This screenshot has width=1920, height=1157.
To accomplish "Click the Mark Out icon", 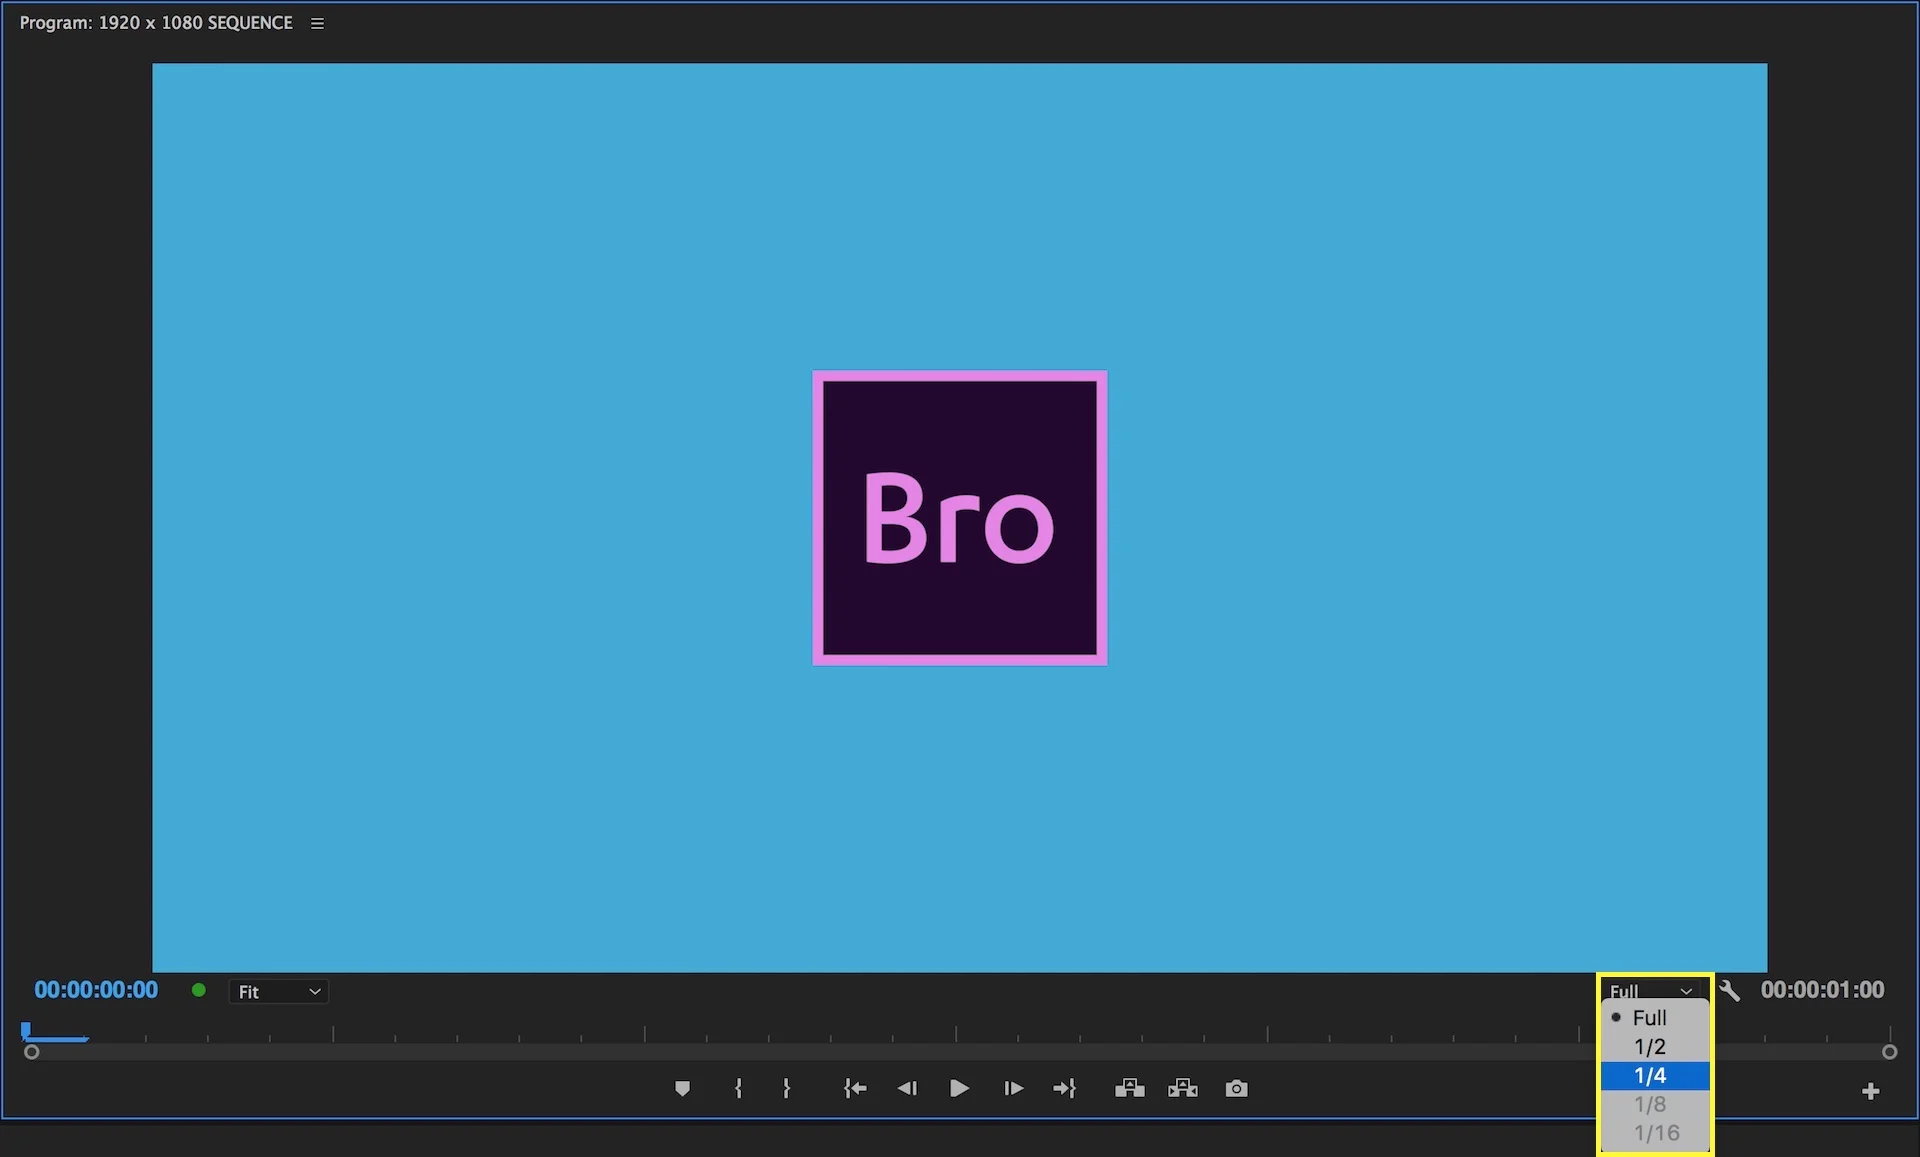I will pyautogui.click(x=787, y=1089).
